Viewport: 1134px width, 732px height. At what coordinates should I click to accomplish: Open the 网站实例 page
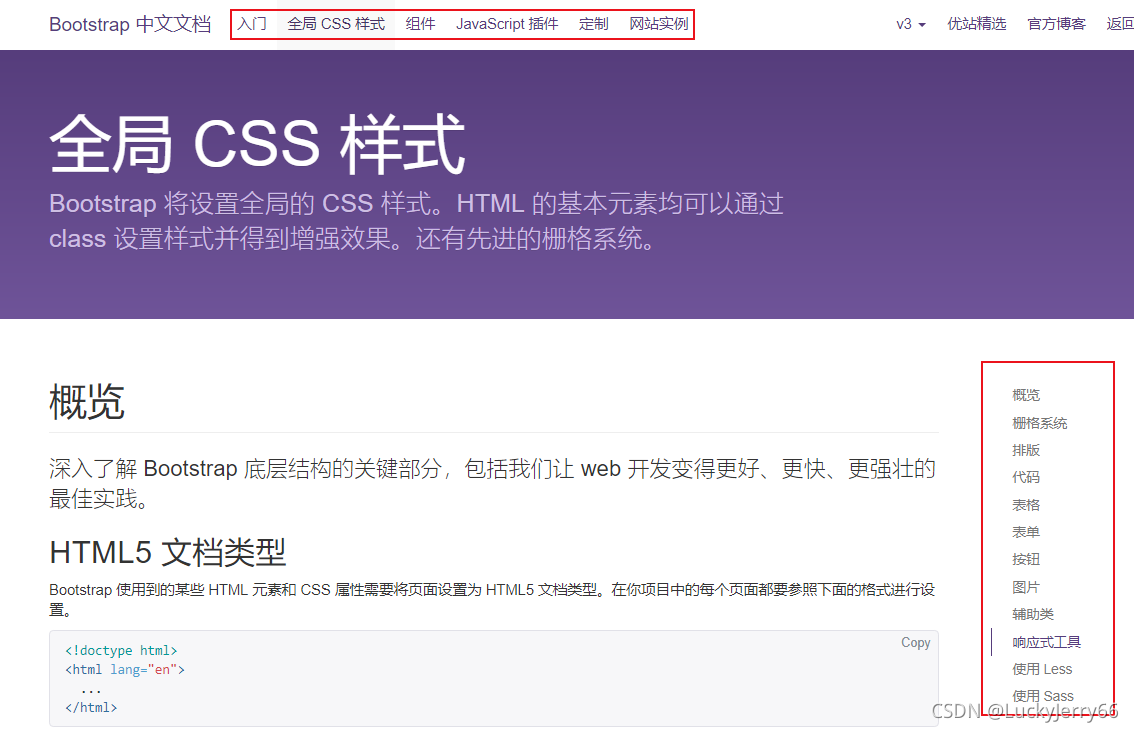click(658, 24)
